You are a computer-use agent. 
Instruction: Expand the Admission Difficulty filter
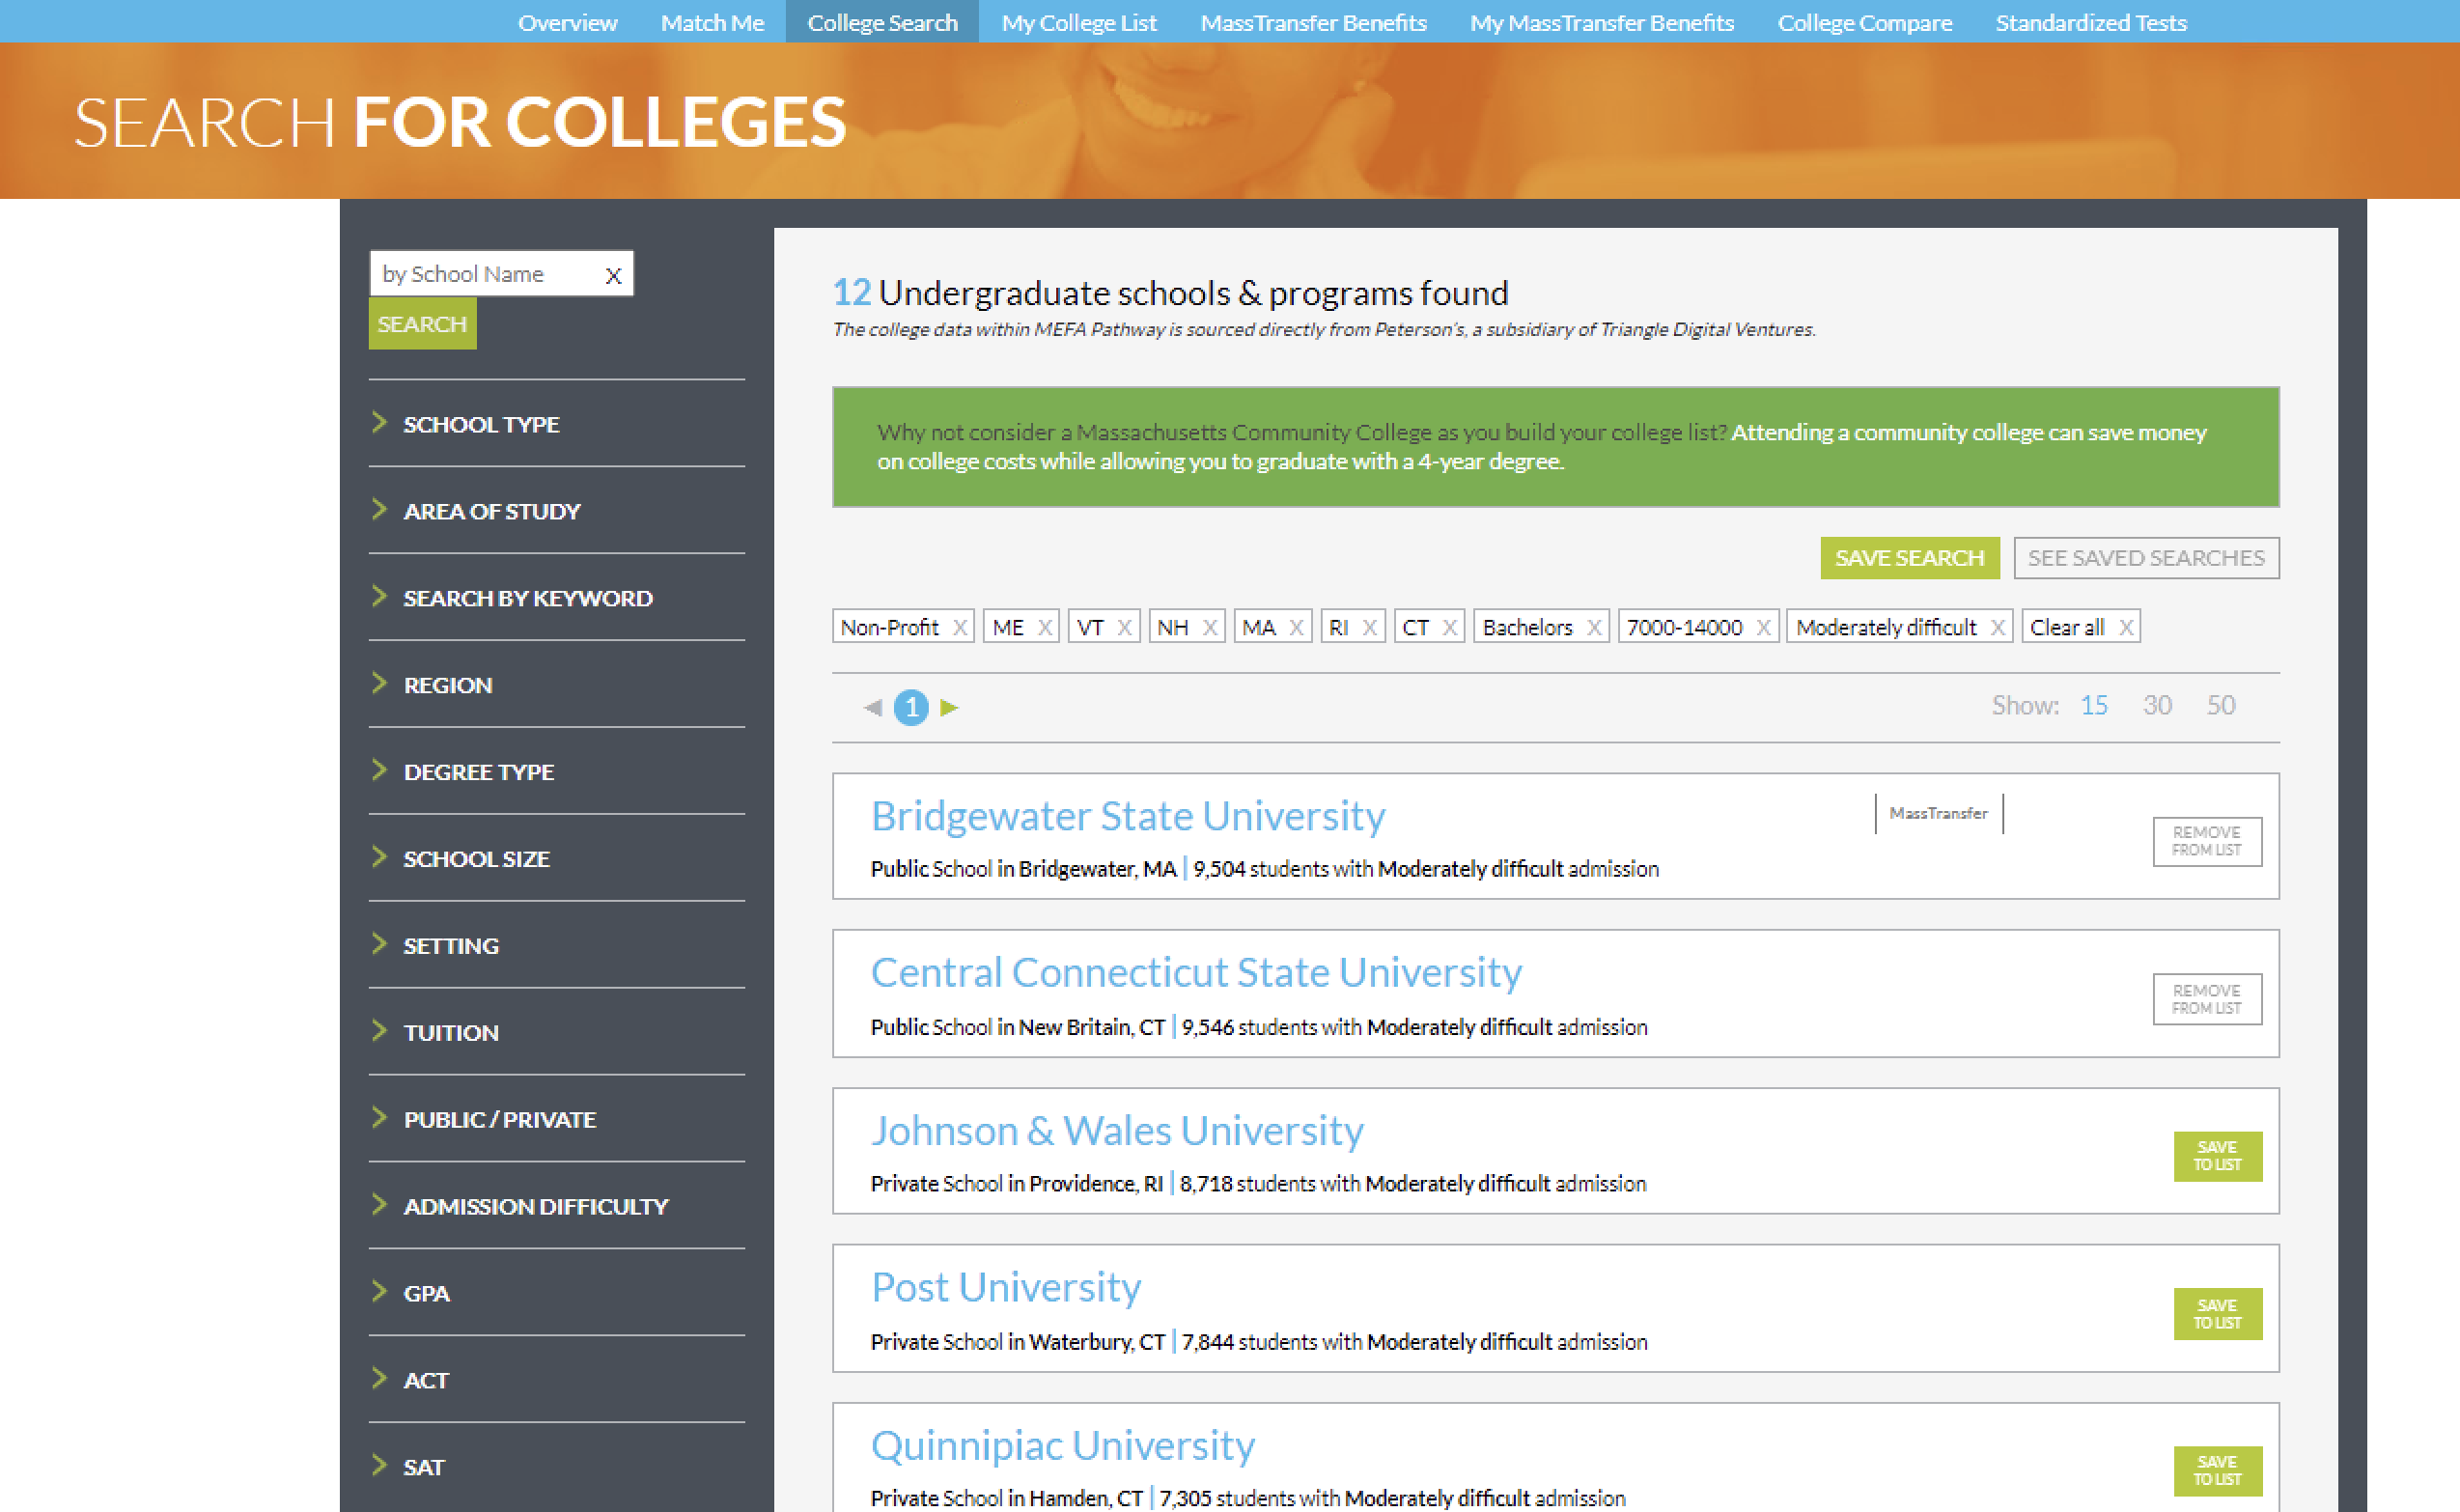coord(535,1206)
